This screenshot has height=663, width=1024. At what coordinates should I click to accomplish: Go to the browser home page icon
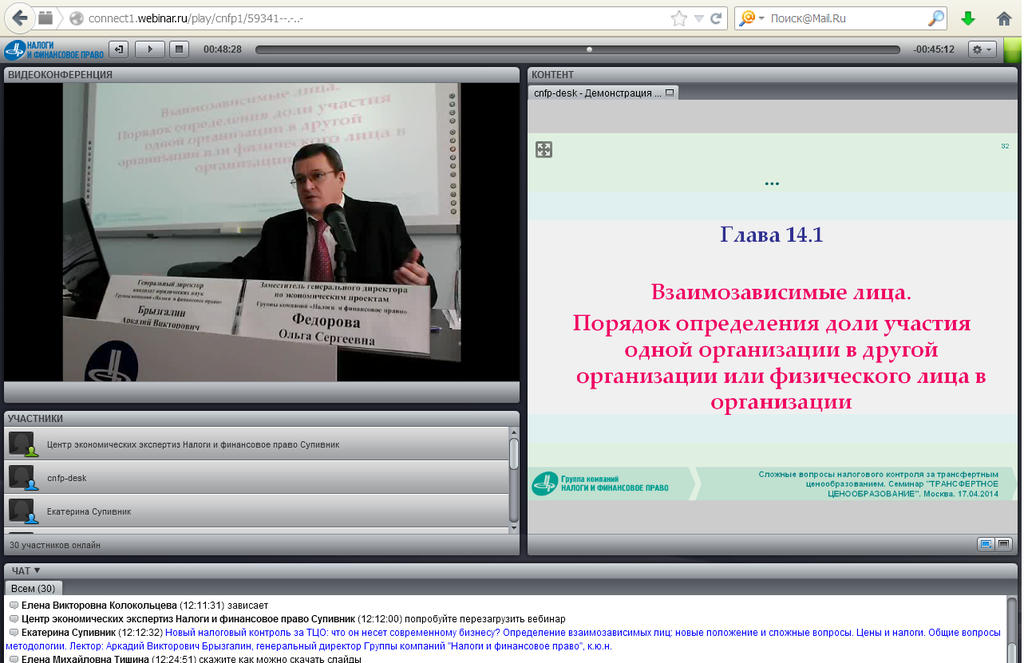coord(1004,18)
